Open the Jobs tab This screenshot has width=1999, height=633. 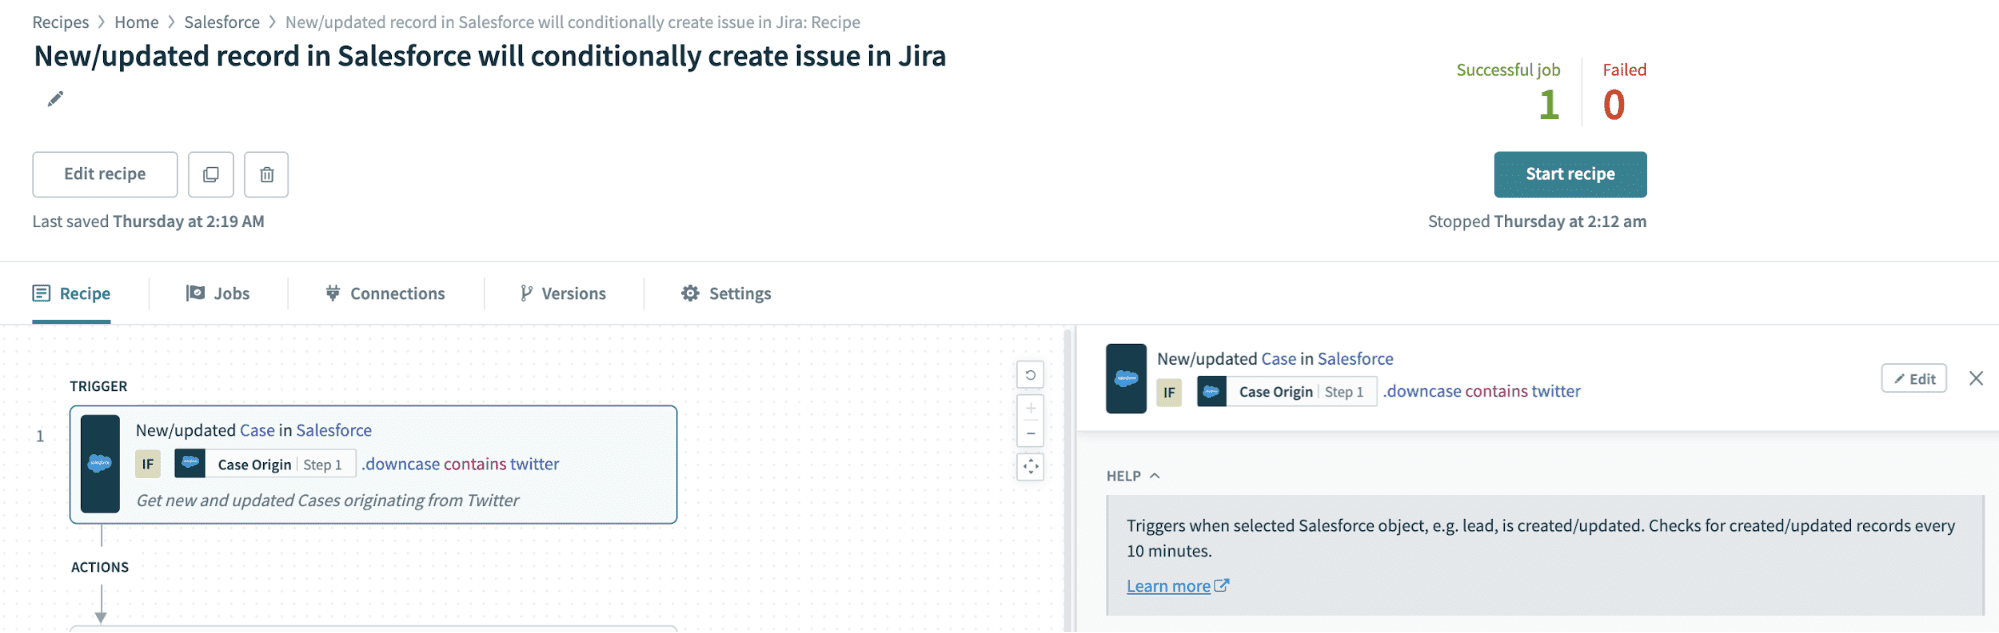[218, 293]
